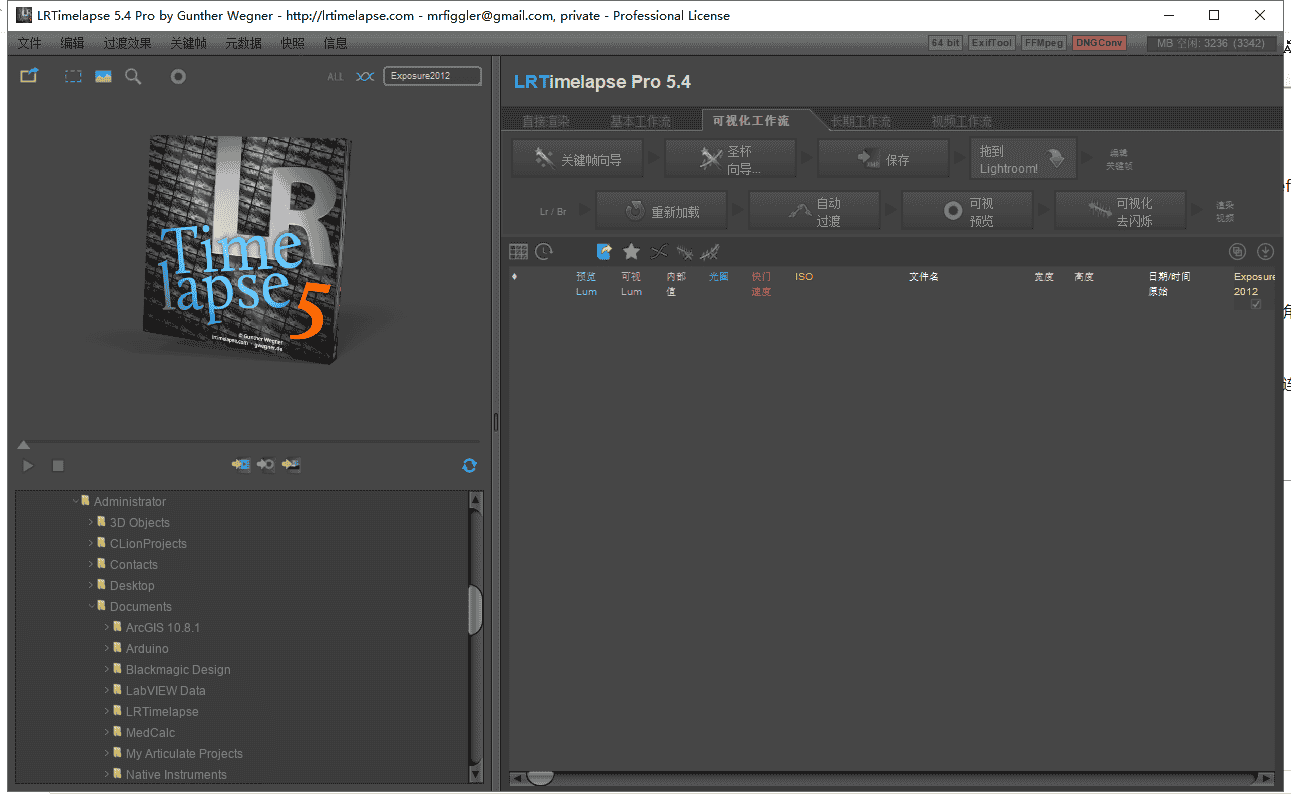
Task: Click the folder tree vertical scrollbar thumb
Action: [x=476, y=609]
